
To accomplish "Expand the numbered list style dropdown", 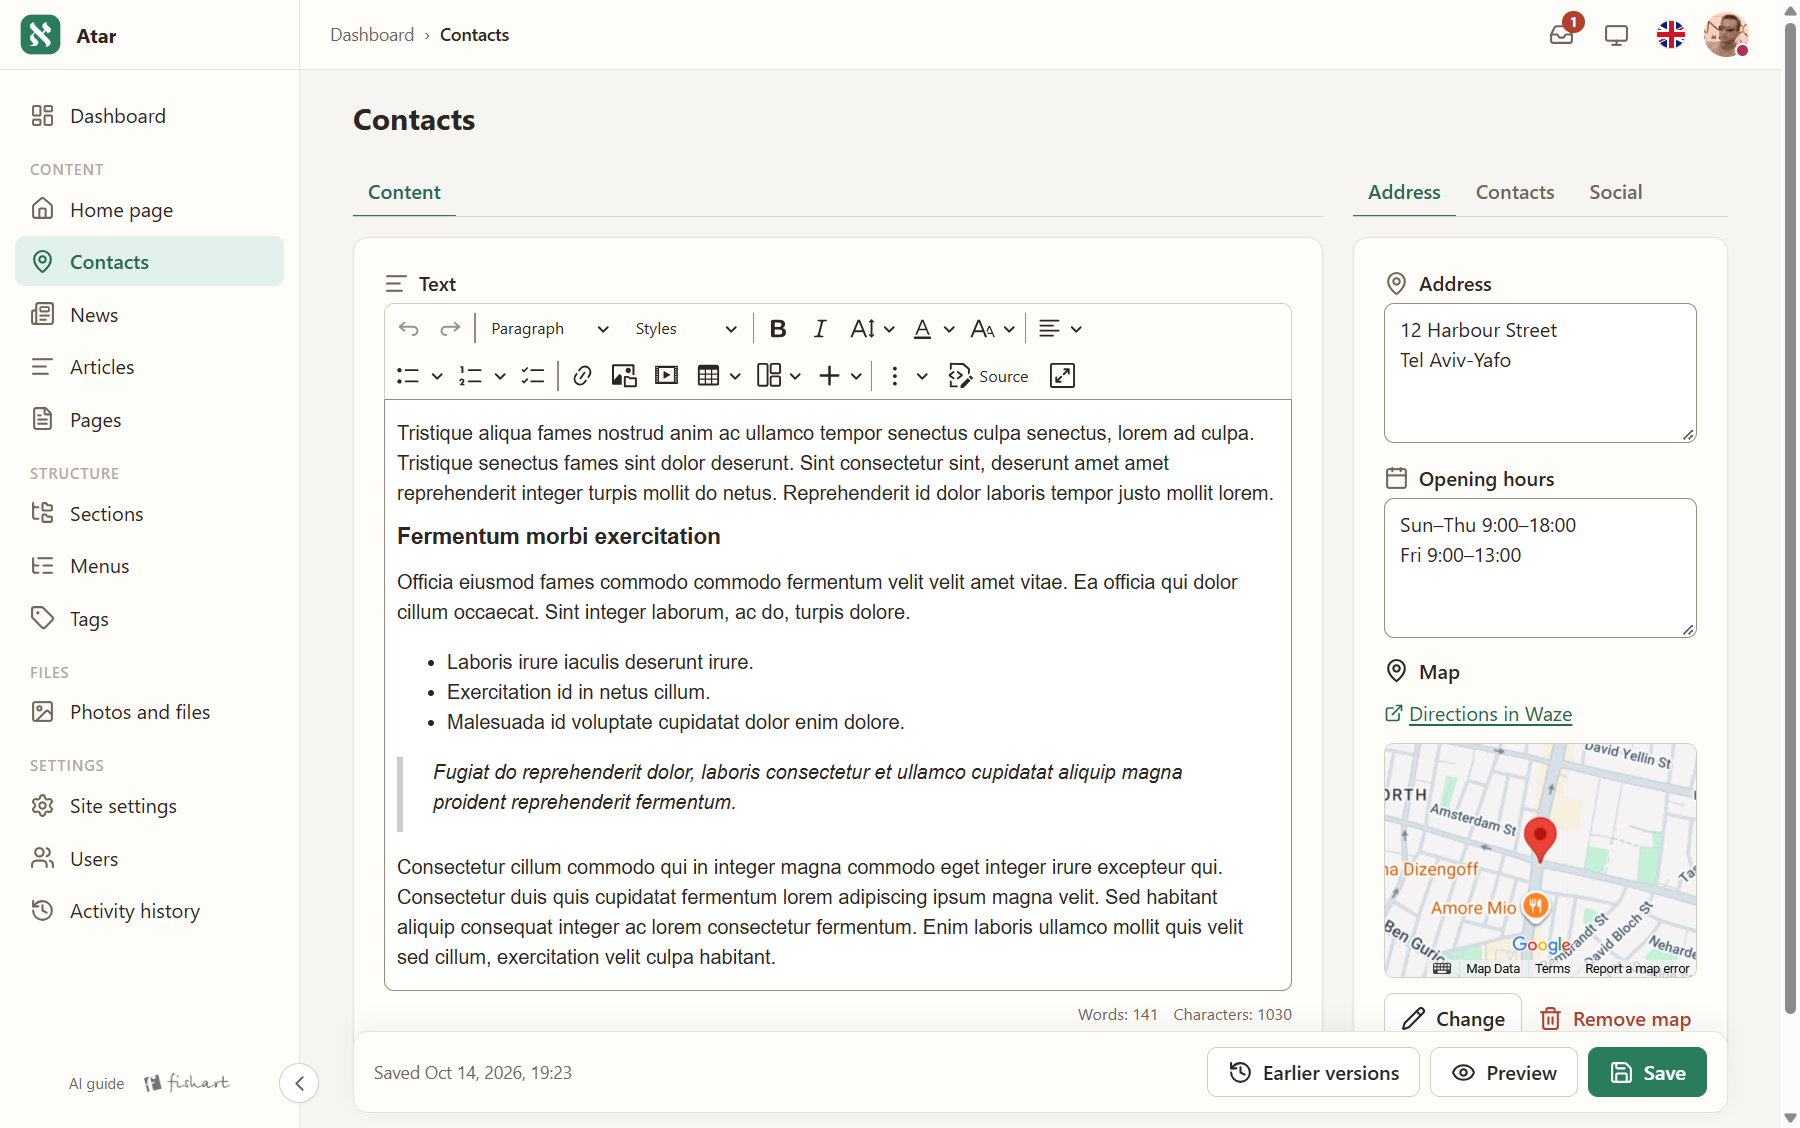I will pos(500,376).
